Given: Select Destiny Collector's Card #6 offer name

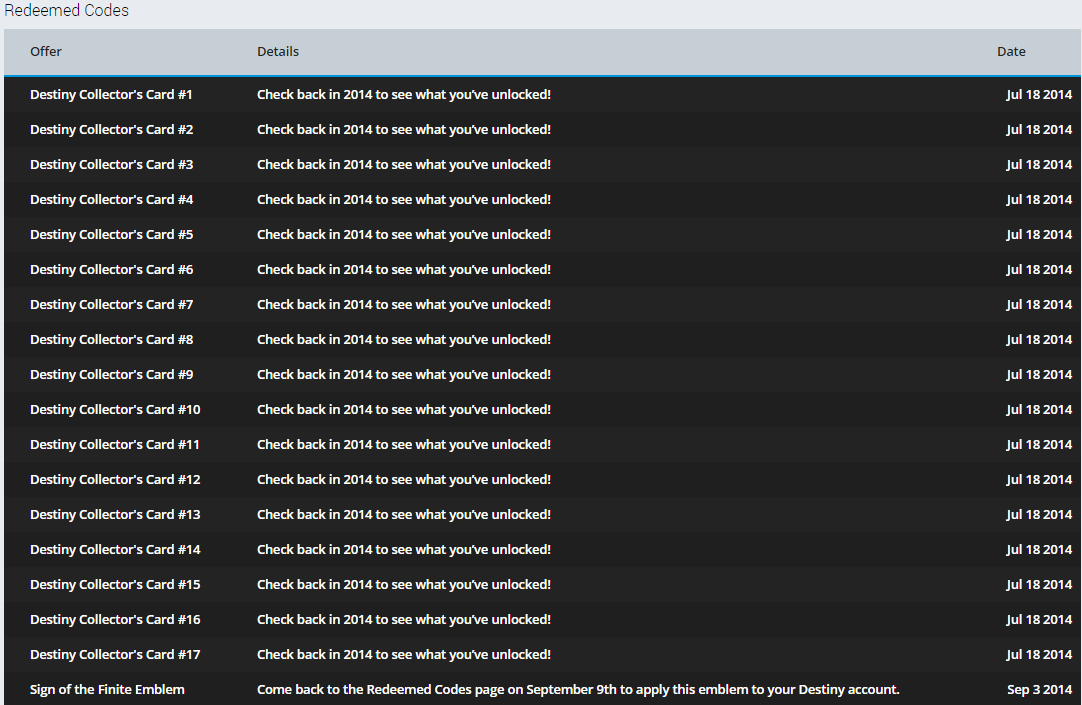Looking at the screenshot, I should click(x=111, y=270).
